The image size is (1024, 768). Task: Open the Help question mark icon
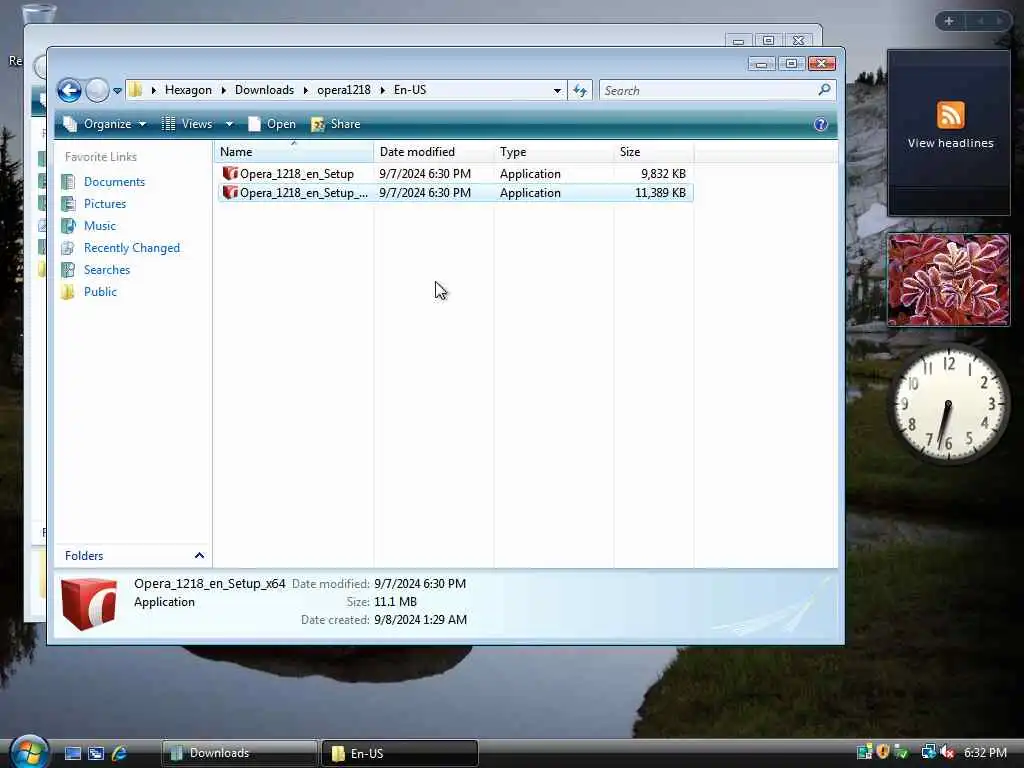click(821, 124)
